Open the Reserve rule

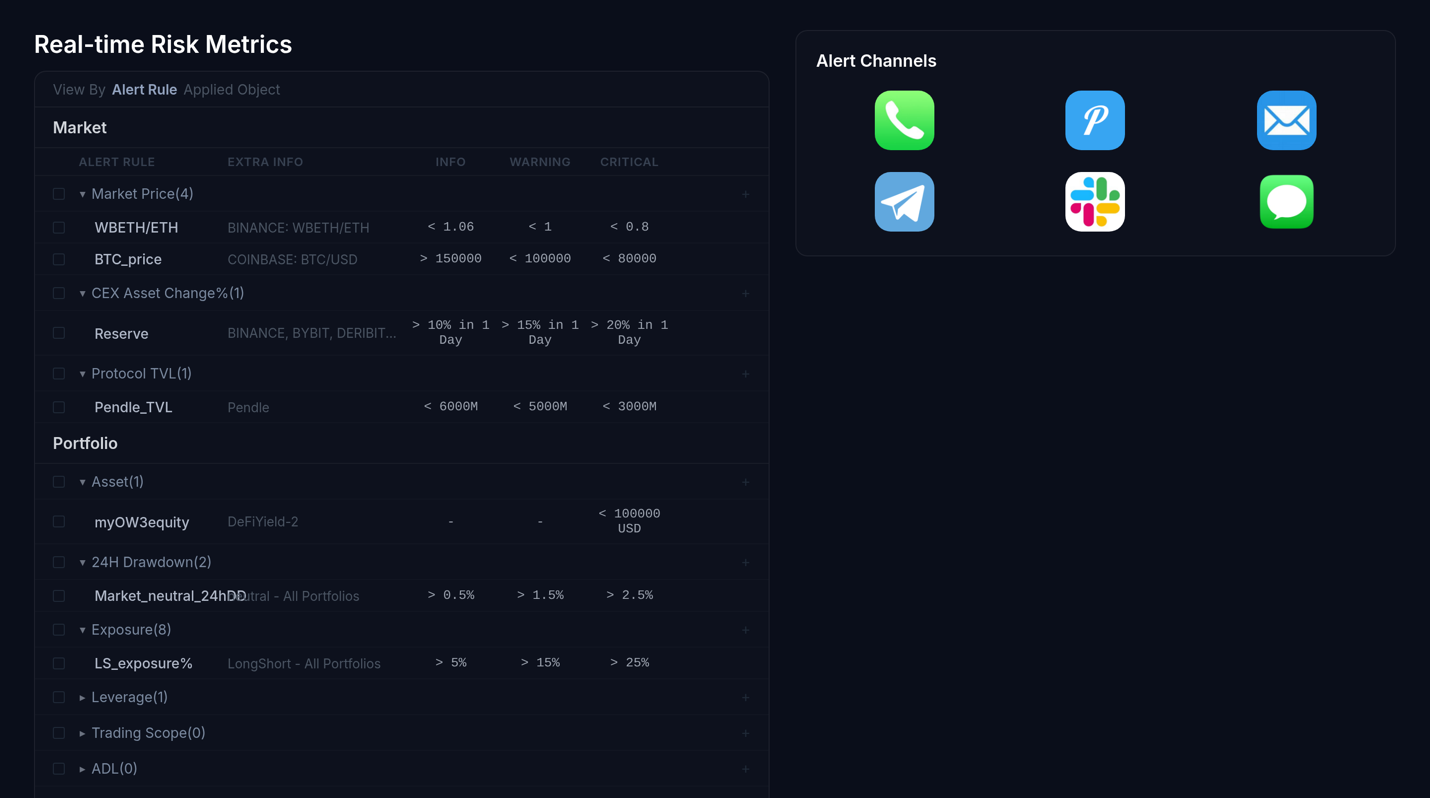click(121, 334)
